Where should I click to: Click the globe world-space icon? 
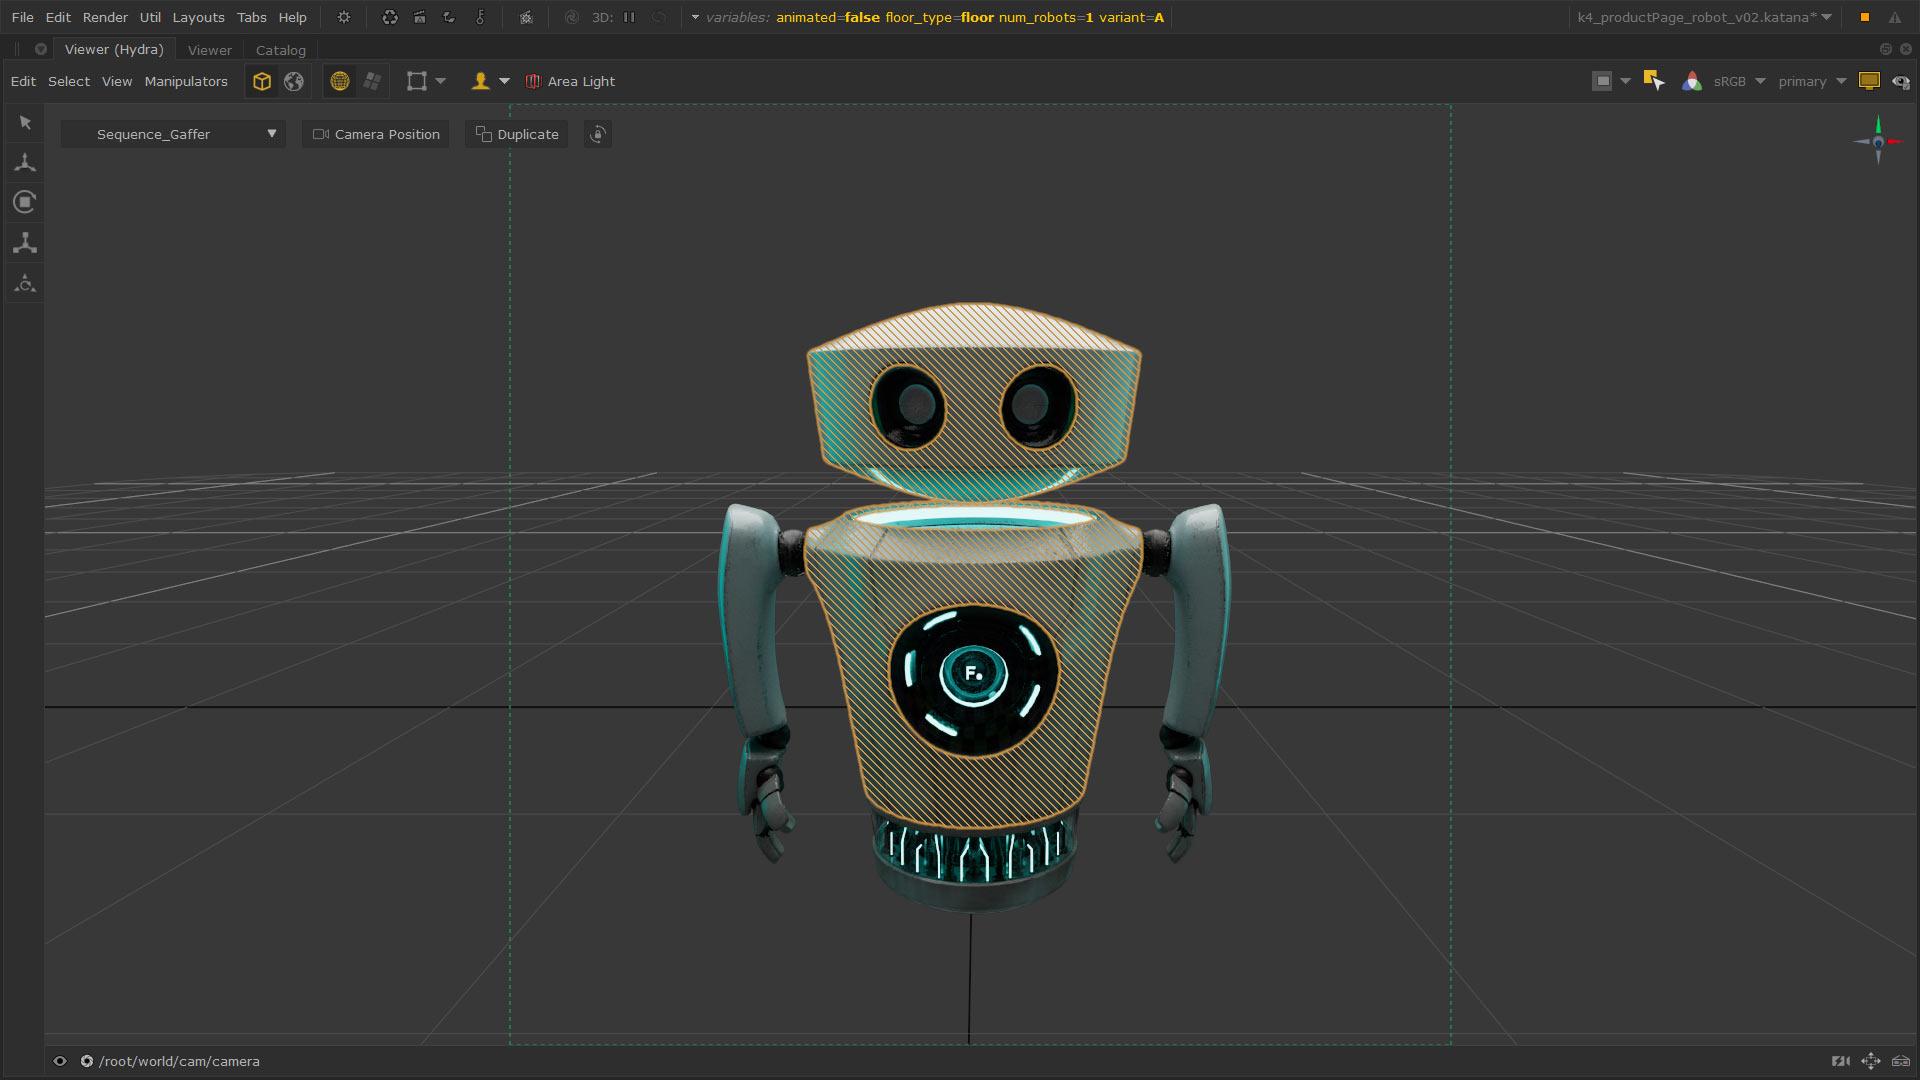294,82
